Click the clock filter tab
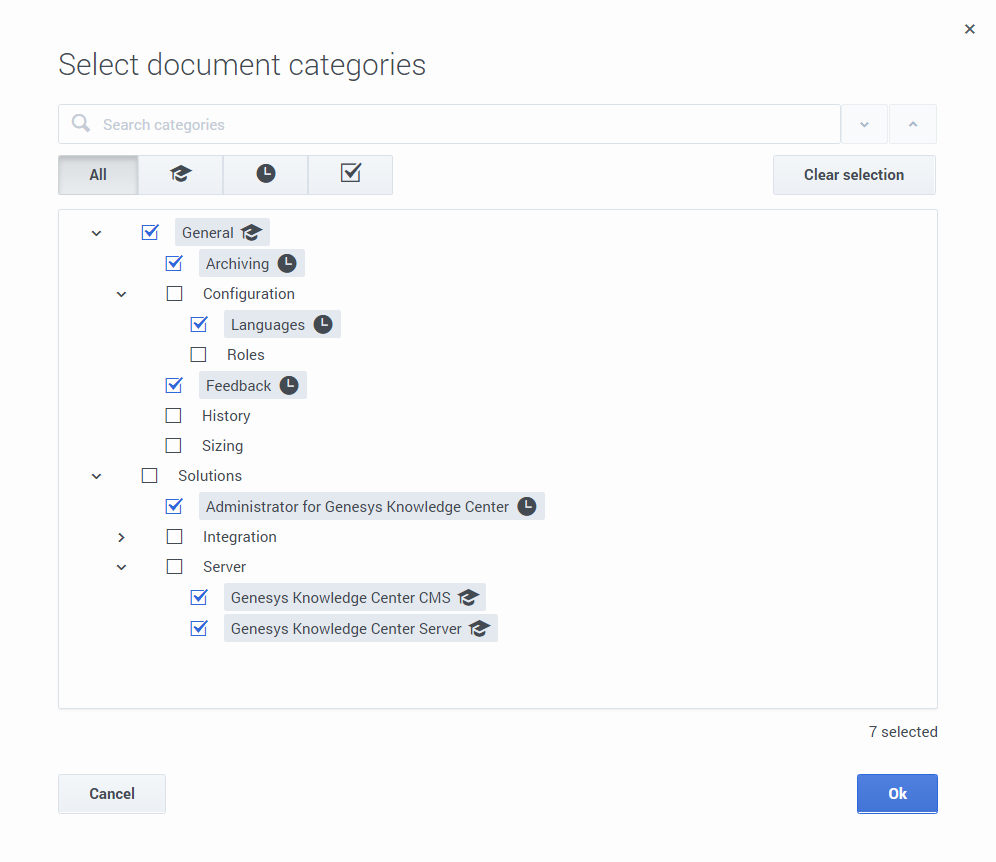This screenshot has width=996, height=862. 265,174
